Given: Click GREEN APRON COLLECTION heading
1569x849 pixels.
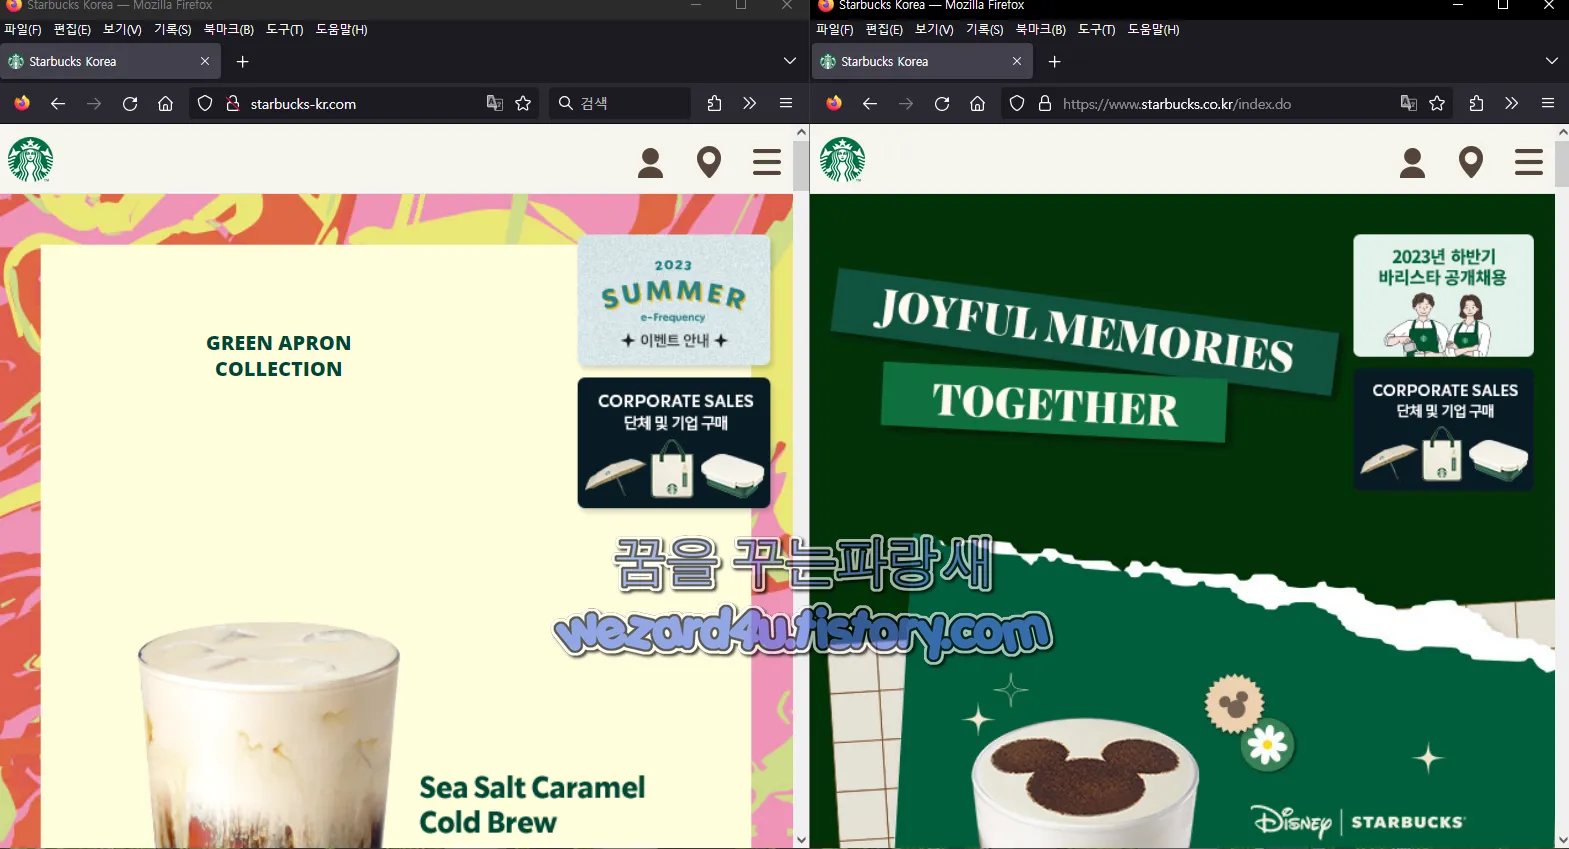Looking at the screenshot, I should pyautogui.click(x=279, y=356).
